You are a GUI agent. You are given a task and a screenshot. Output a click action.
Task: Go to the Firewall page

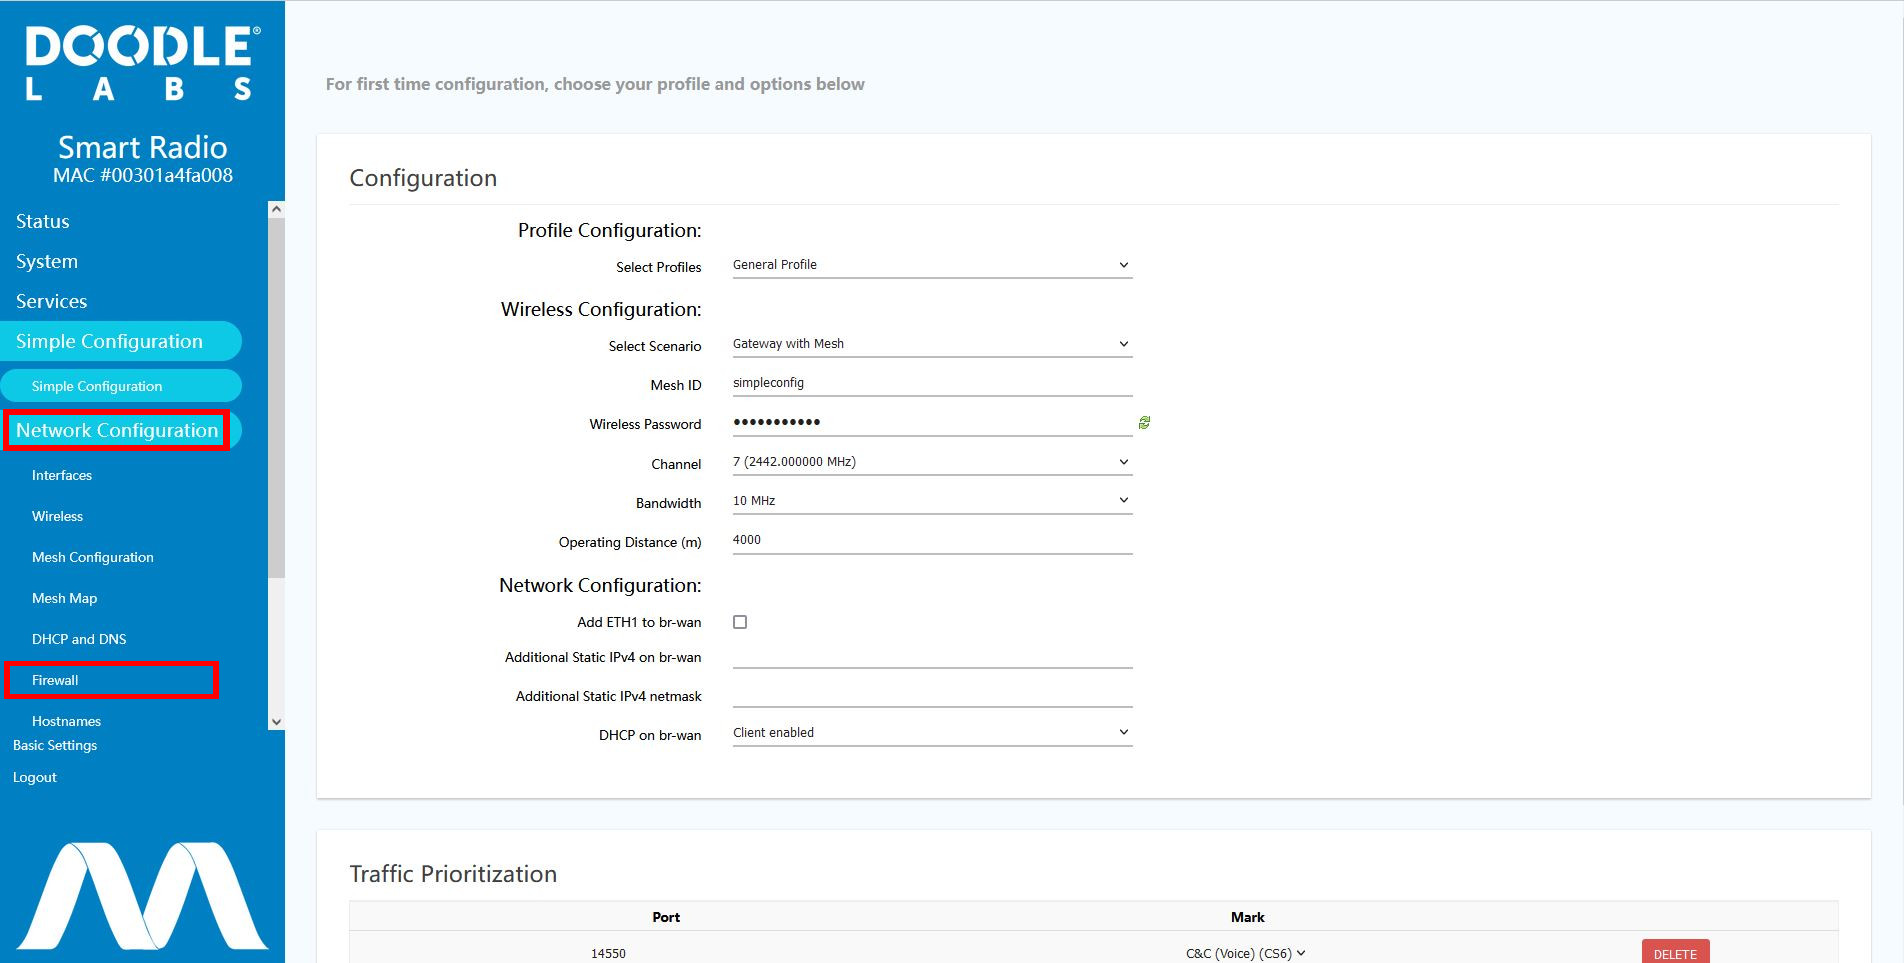55,680
